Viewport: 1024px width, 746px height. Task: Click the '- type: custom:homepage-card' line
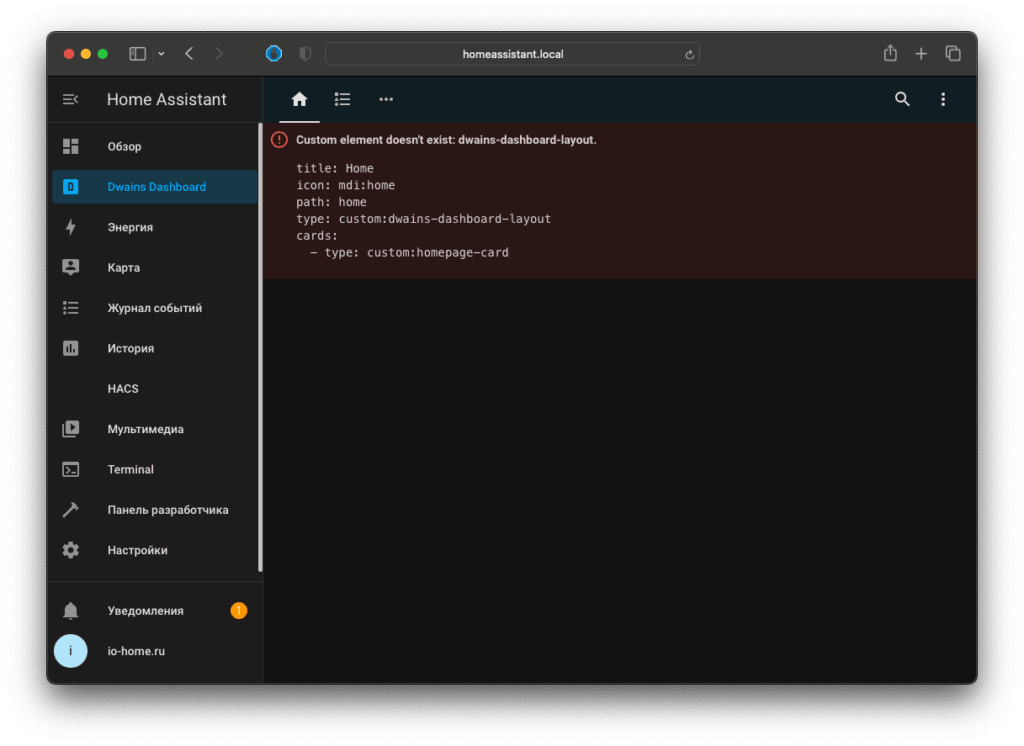409,253
